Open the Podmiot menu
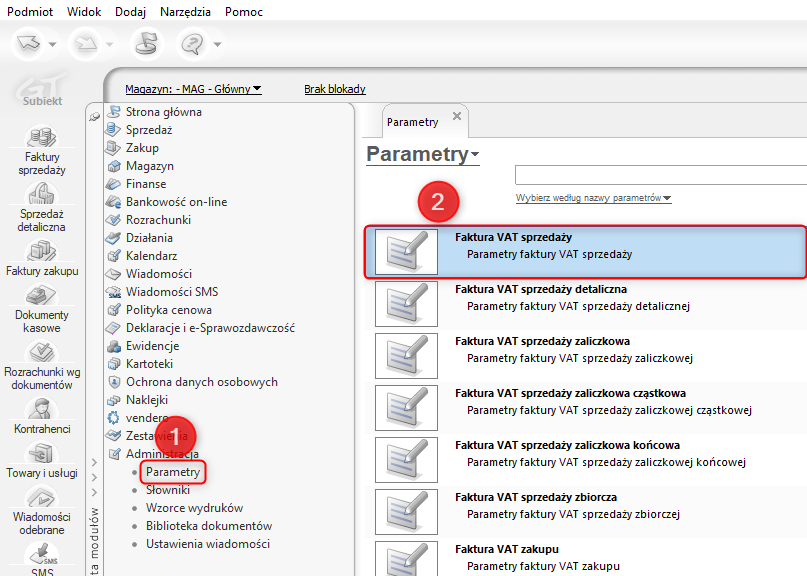 [30, 11]
